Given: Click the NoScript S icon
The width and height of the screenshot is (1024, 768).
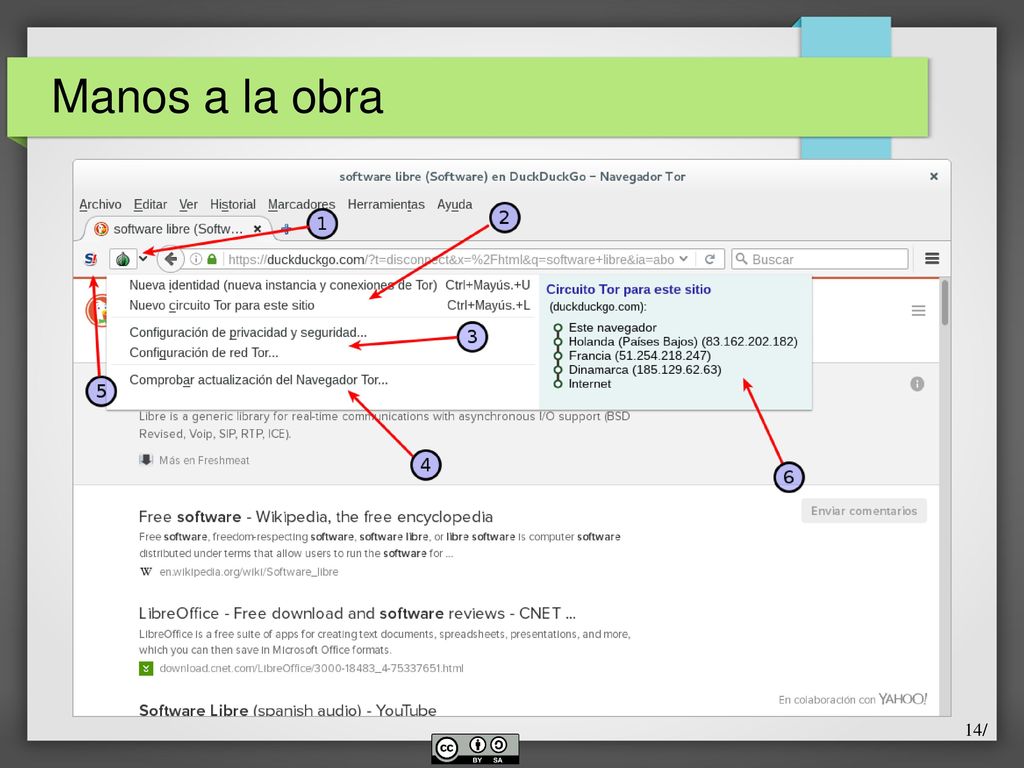Looking at the screenshot, I should pos(91,259).
